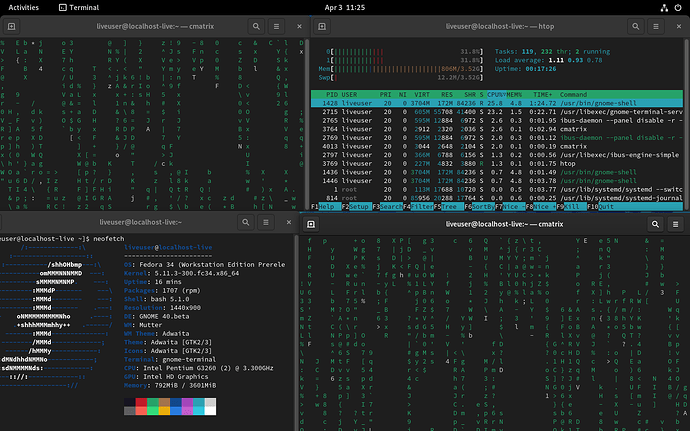
Task: Close the htop terminal window
Action: [x=679, y=26]
